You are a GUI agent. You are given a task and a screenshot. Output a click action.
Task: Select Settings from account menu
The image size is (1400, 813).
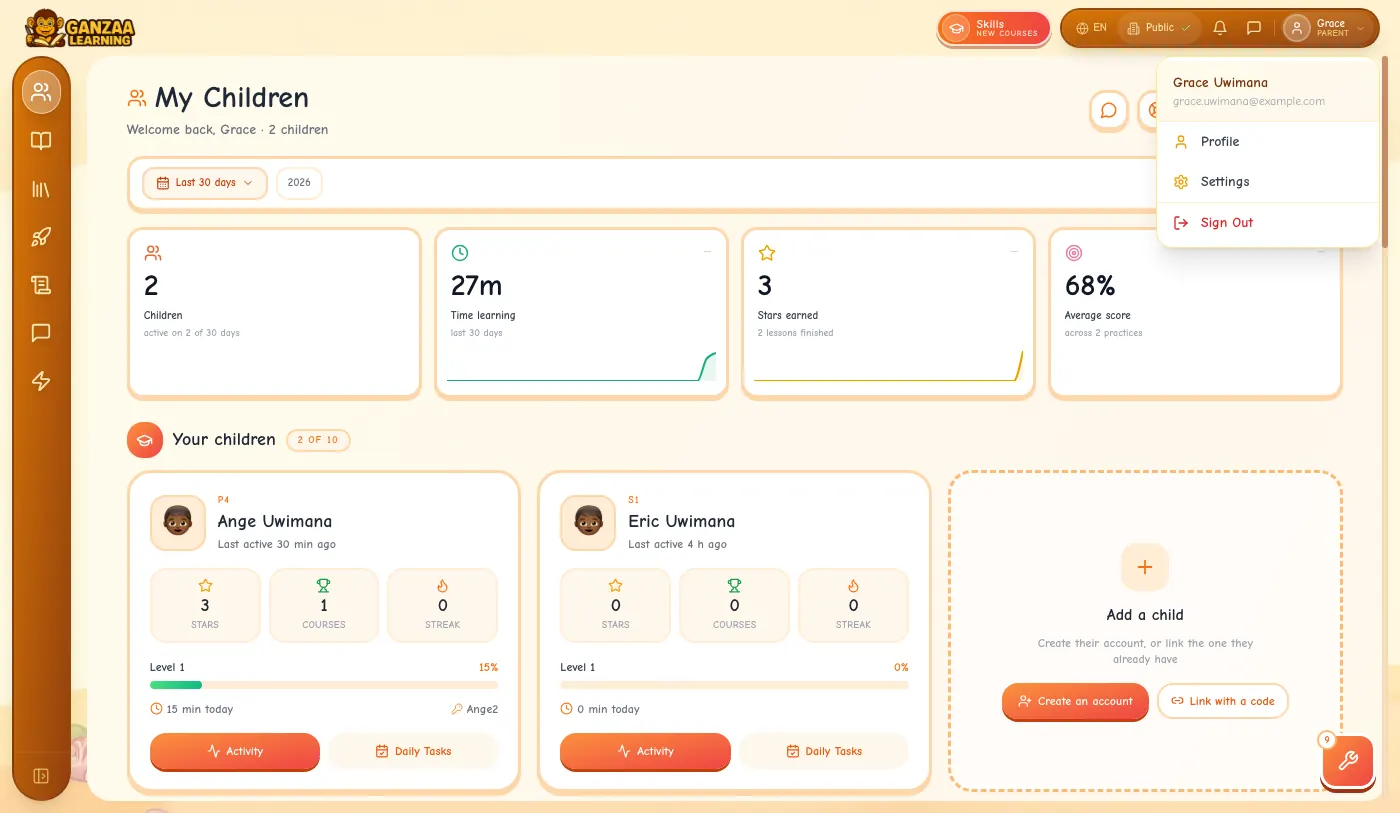1267,182
